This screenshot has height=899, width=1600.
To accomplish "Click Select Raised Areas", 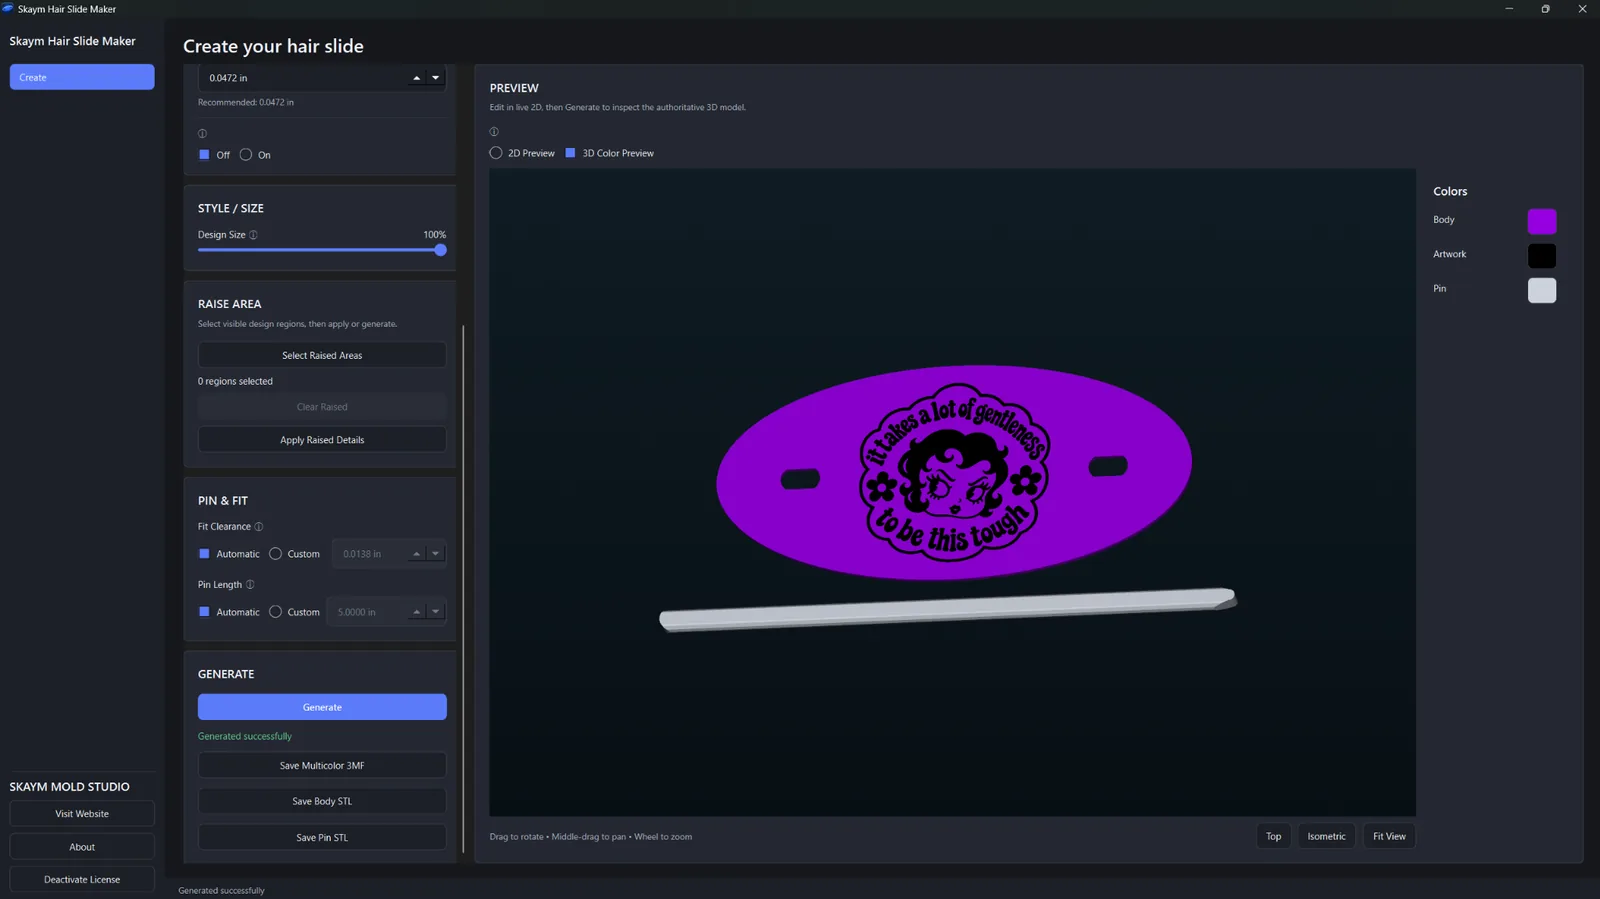I will coord(322,355).
